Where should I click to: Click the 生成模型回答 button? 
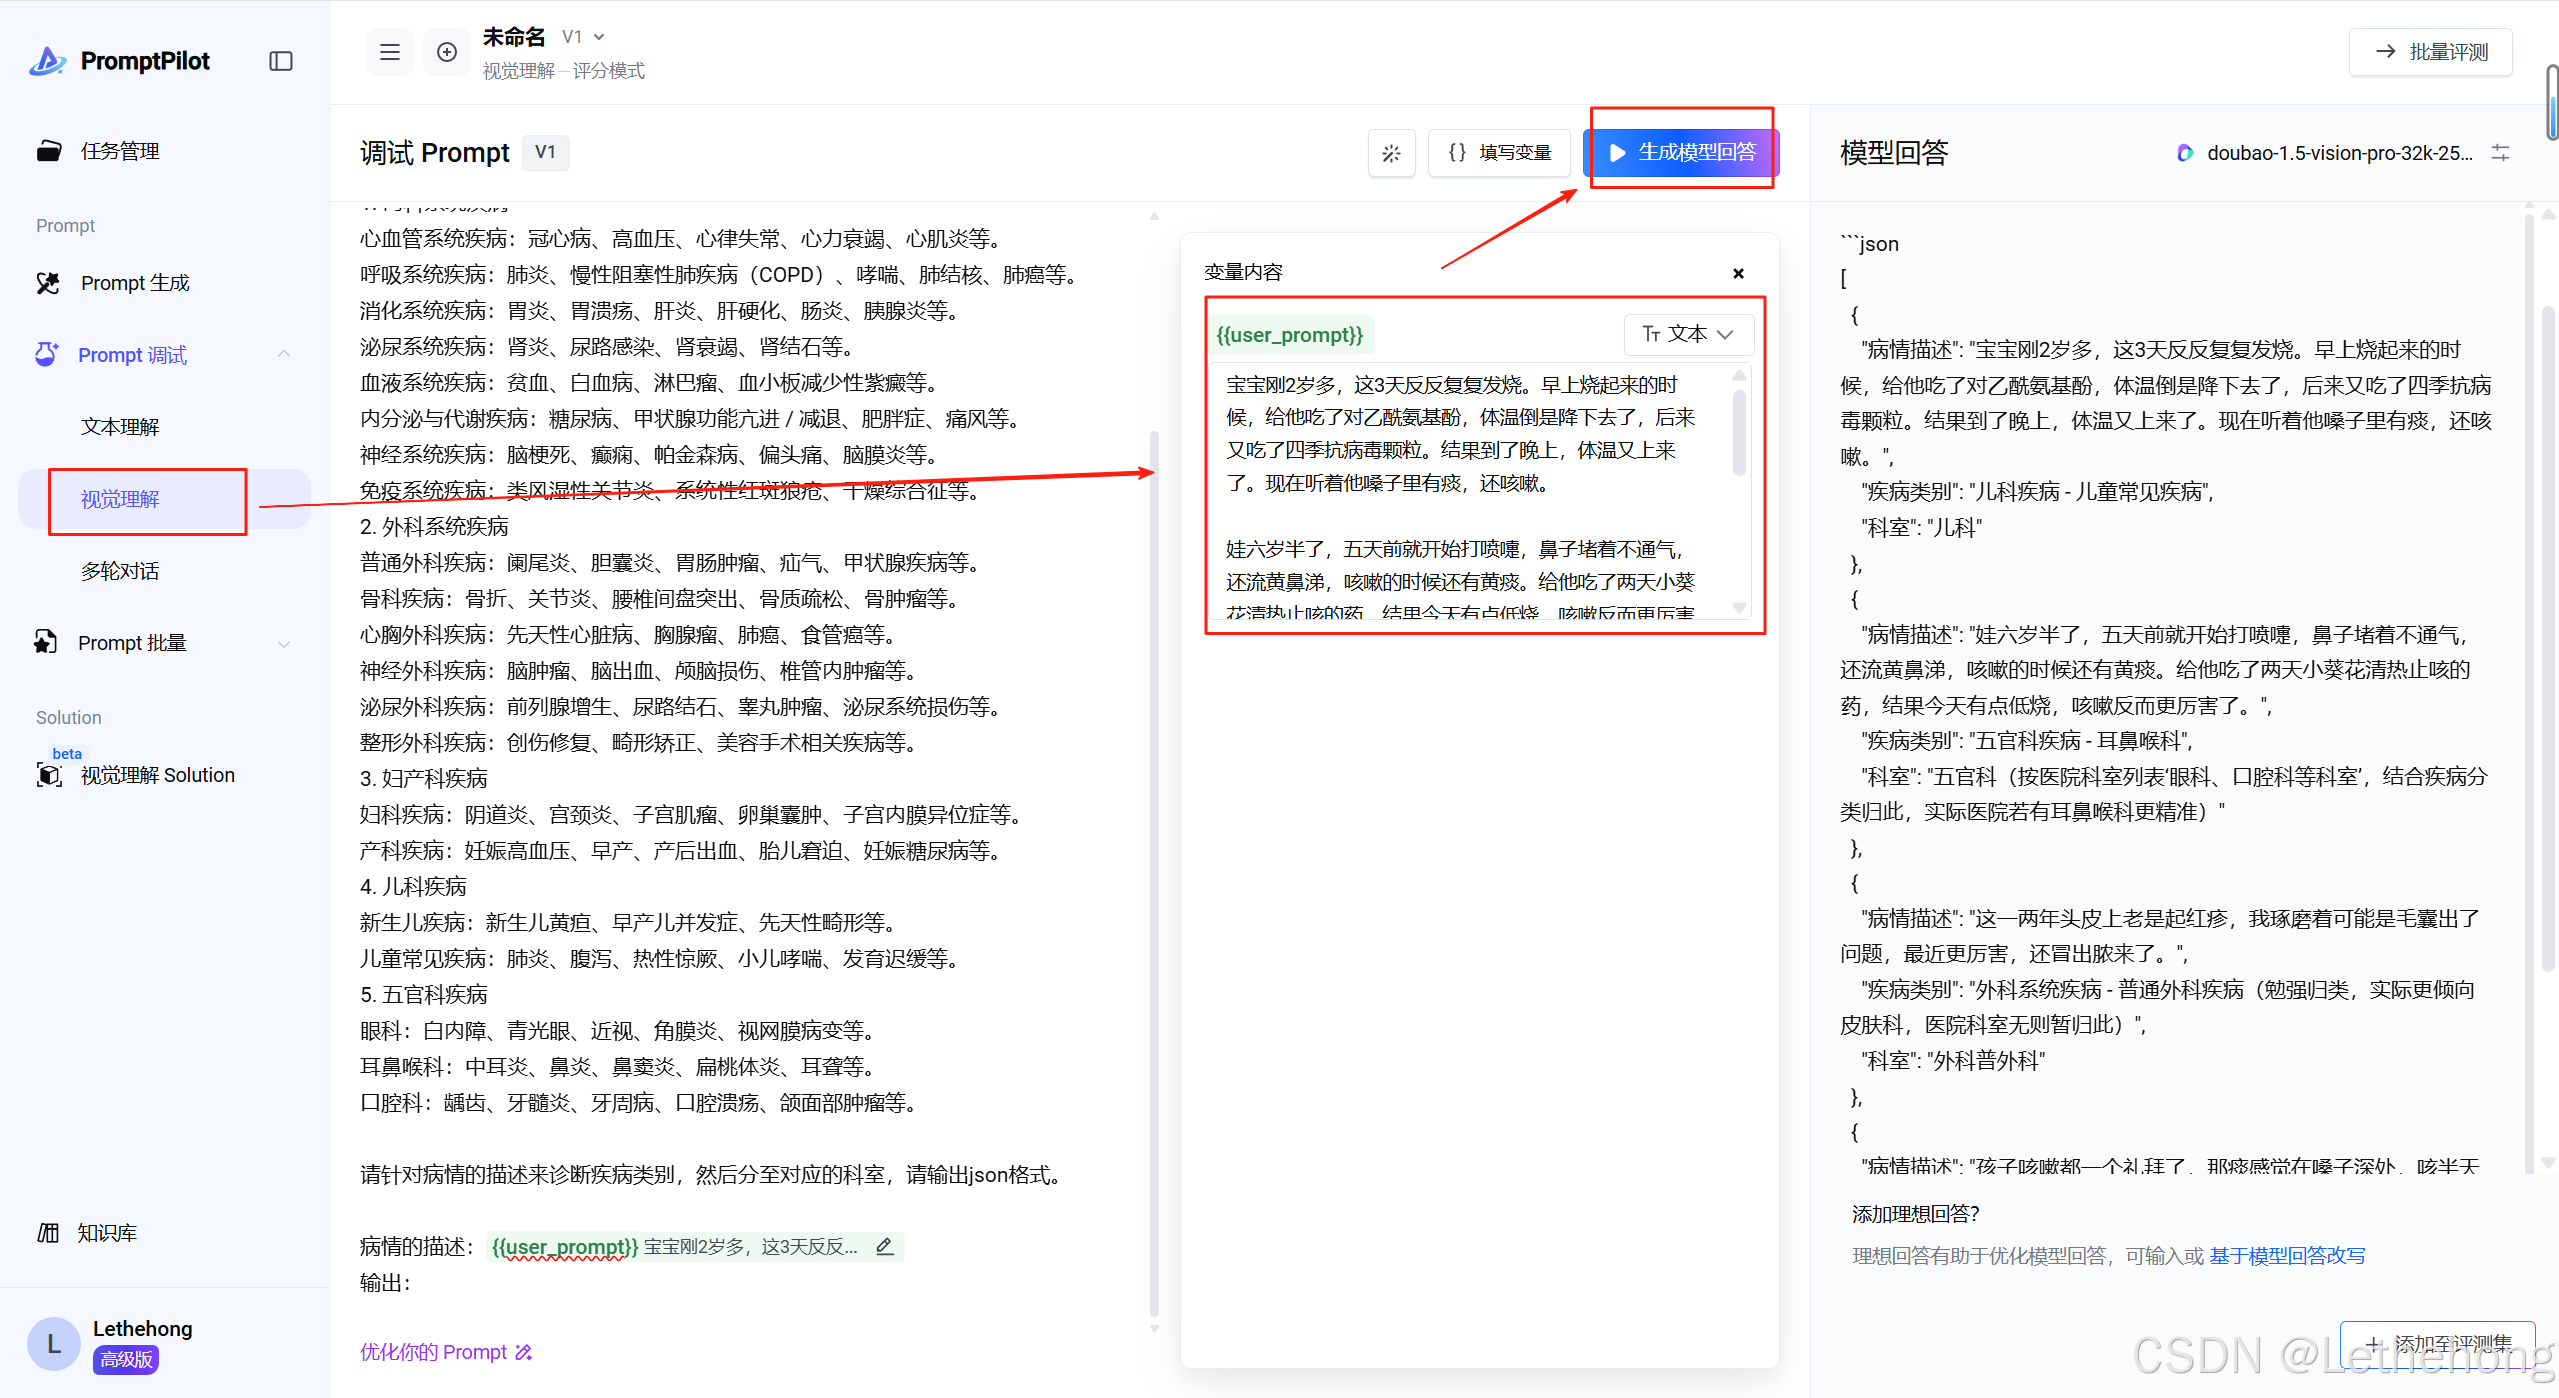(x=1681, y=152)
